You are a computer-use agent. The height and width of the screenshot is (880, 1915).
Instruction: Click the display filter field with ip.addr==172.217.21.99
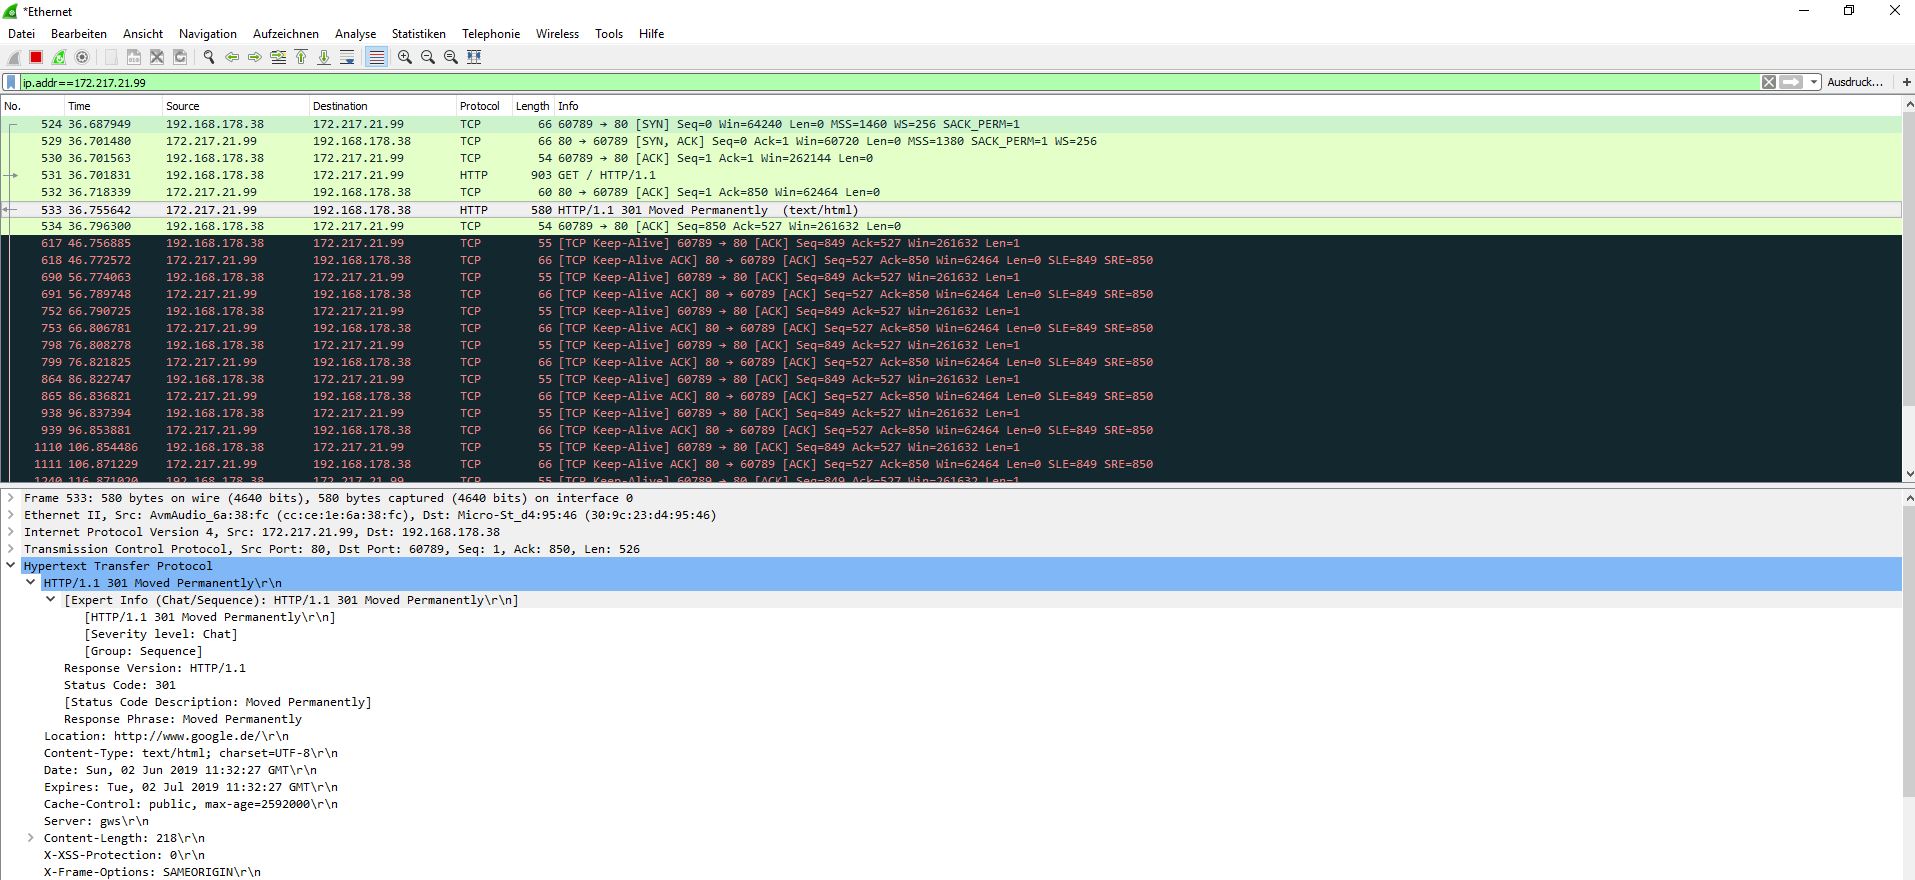pyautogui.click(x=888, y=82)
